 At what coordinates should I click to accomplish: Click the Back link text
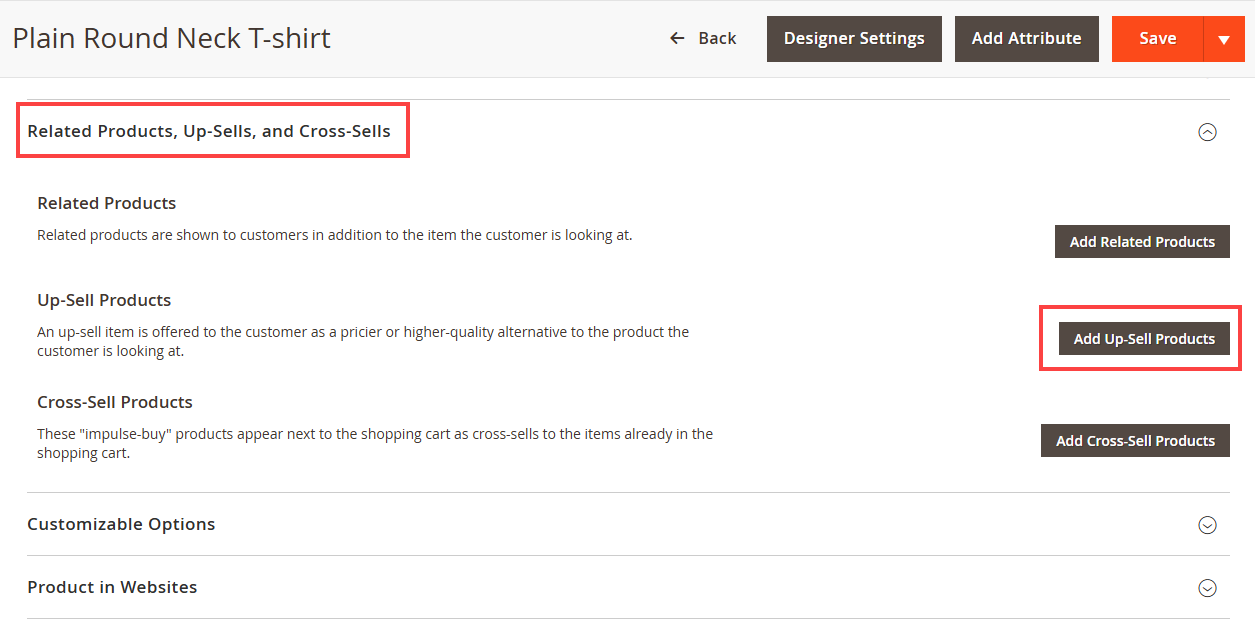pyautogui.click(x=717, y=38)
